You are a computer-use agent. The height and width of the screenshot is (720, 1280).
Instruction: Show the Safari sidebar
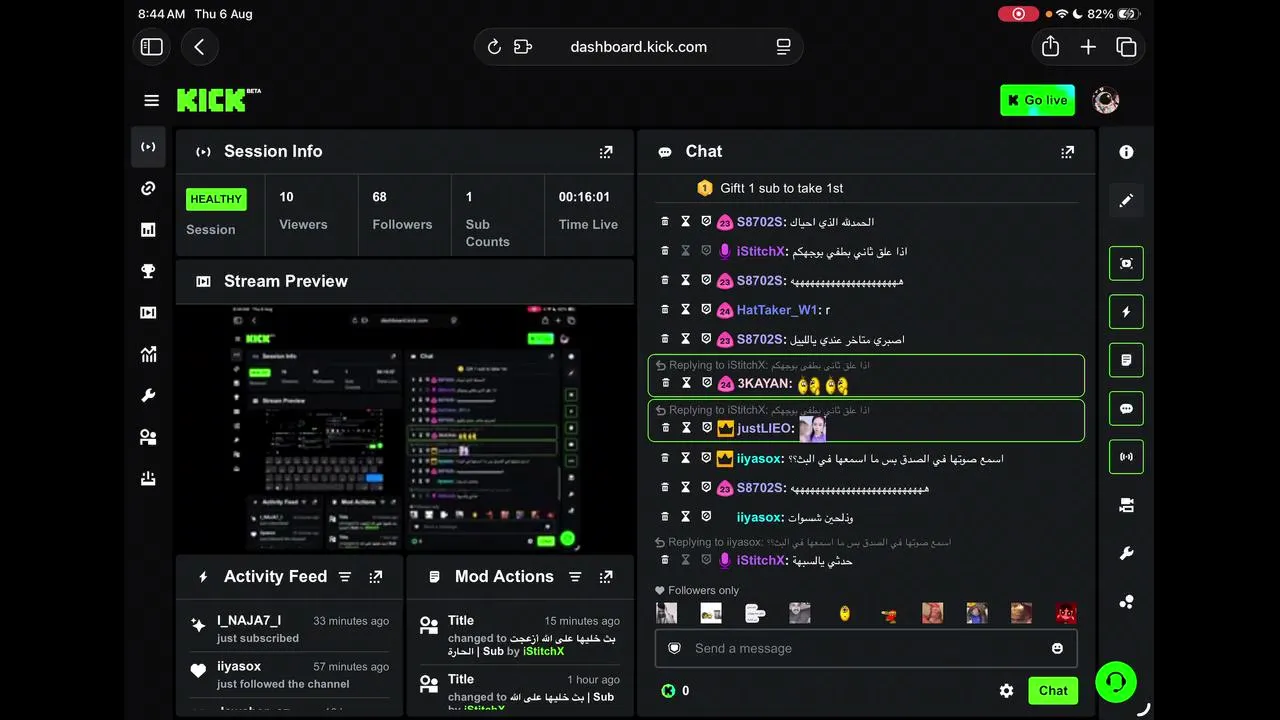coord(152,47)
